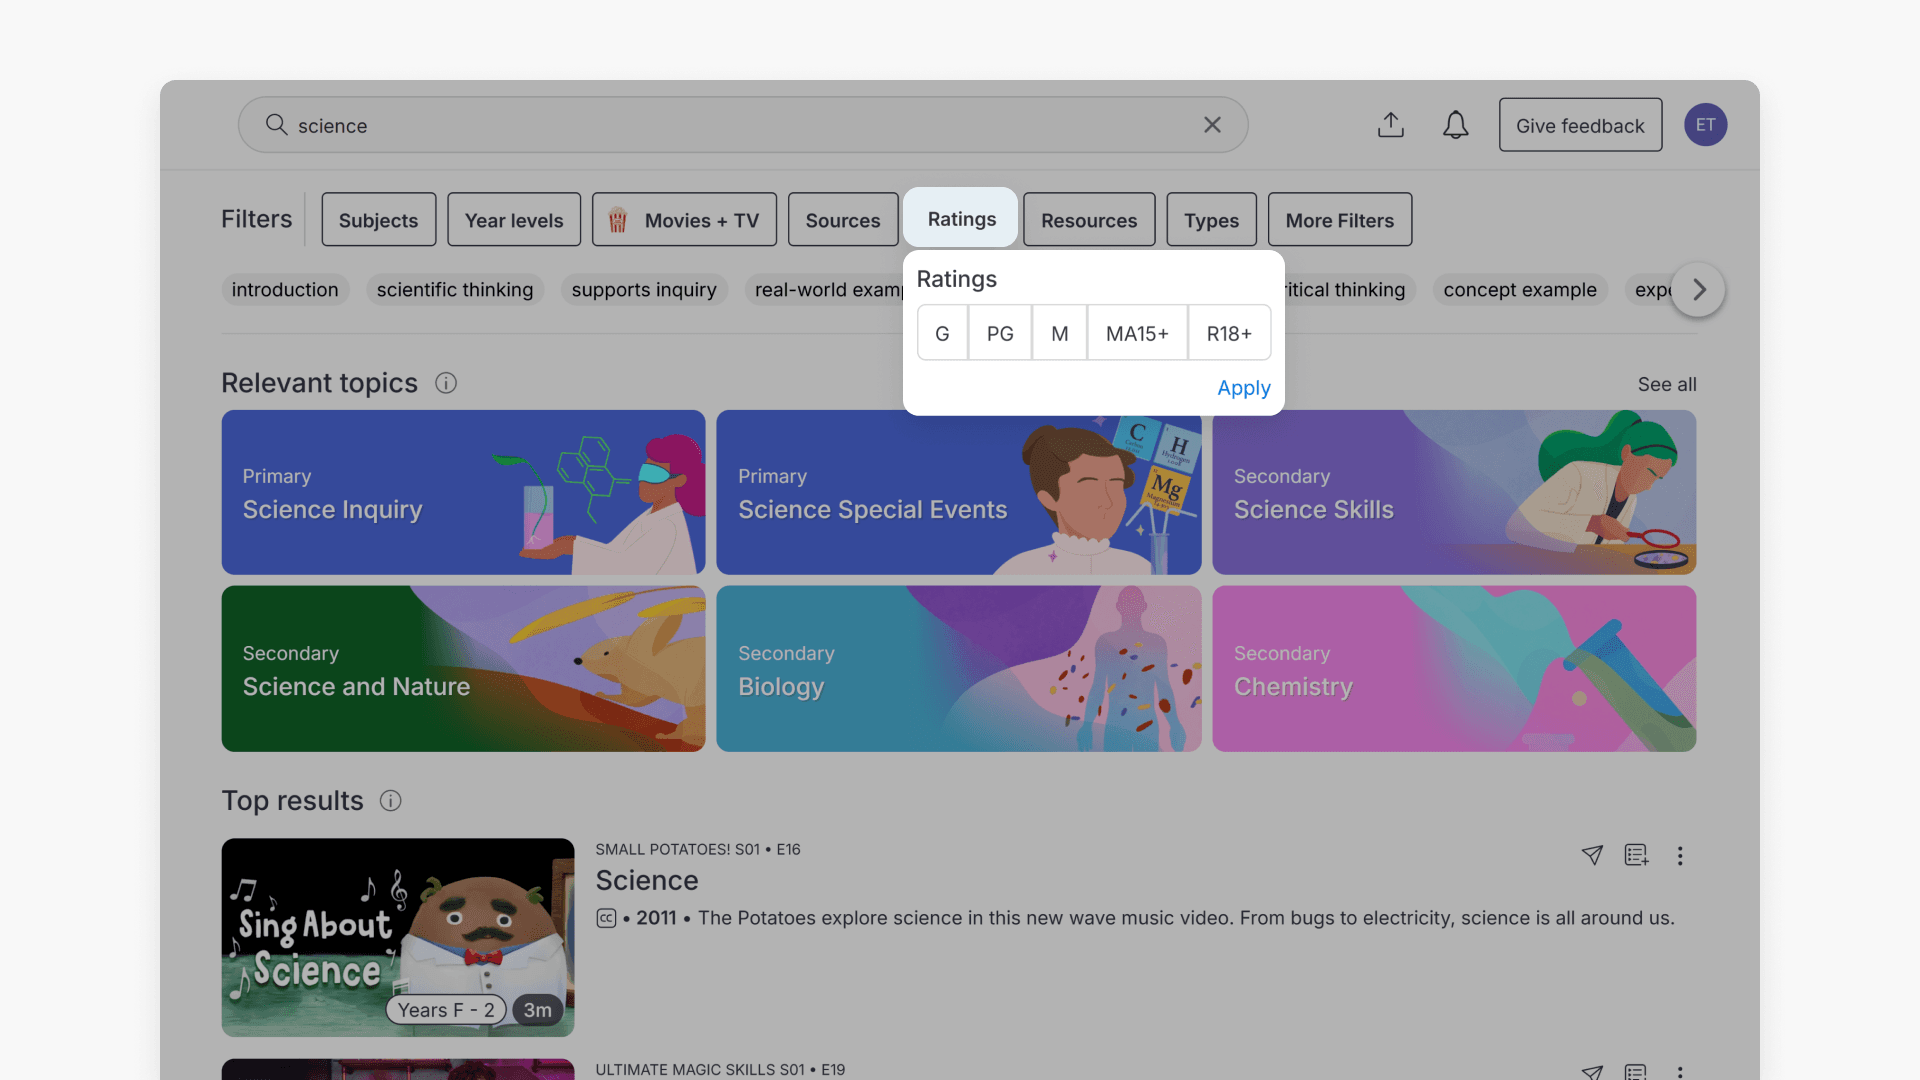Open ET user avatar menu
The width and height of the screenshot is (1920, 1080).
point(1705,125)
